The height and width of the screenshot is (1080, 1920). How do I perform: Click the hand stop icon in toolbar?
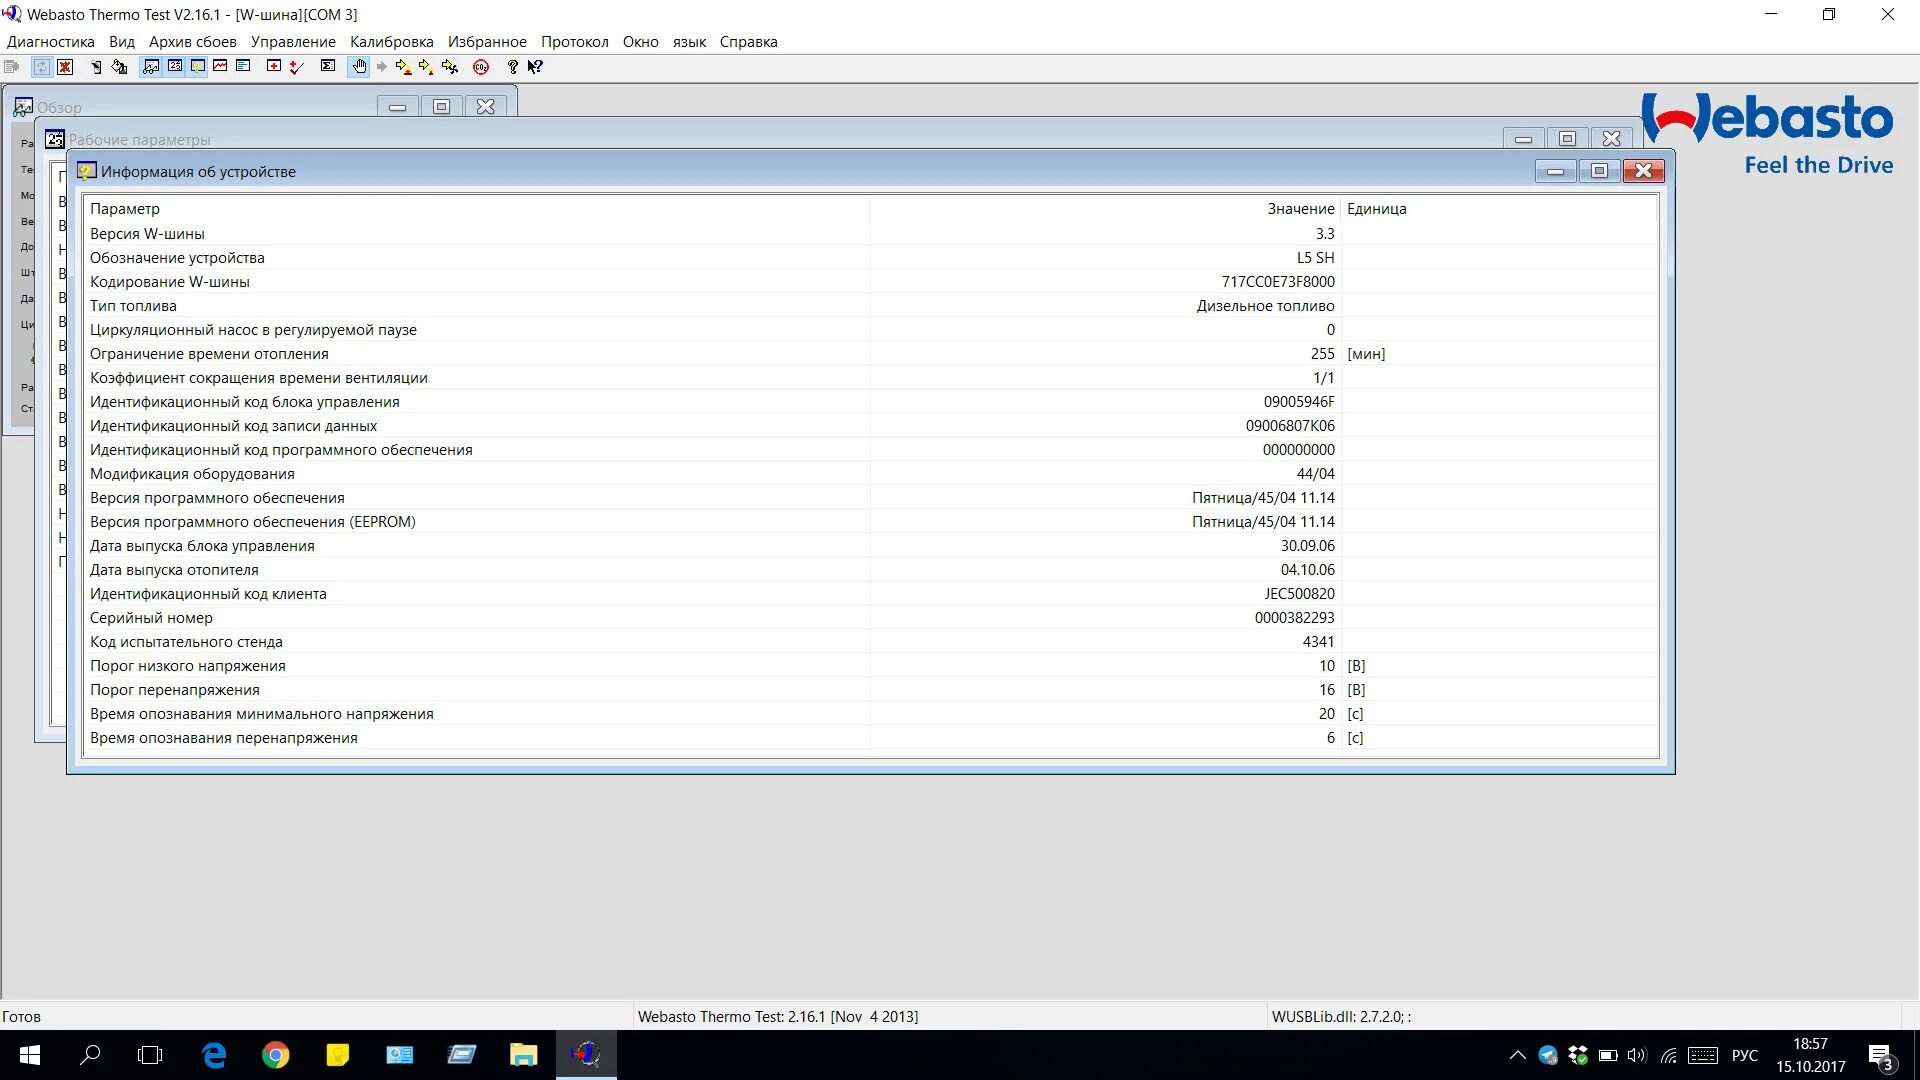coord(359,67)
